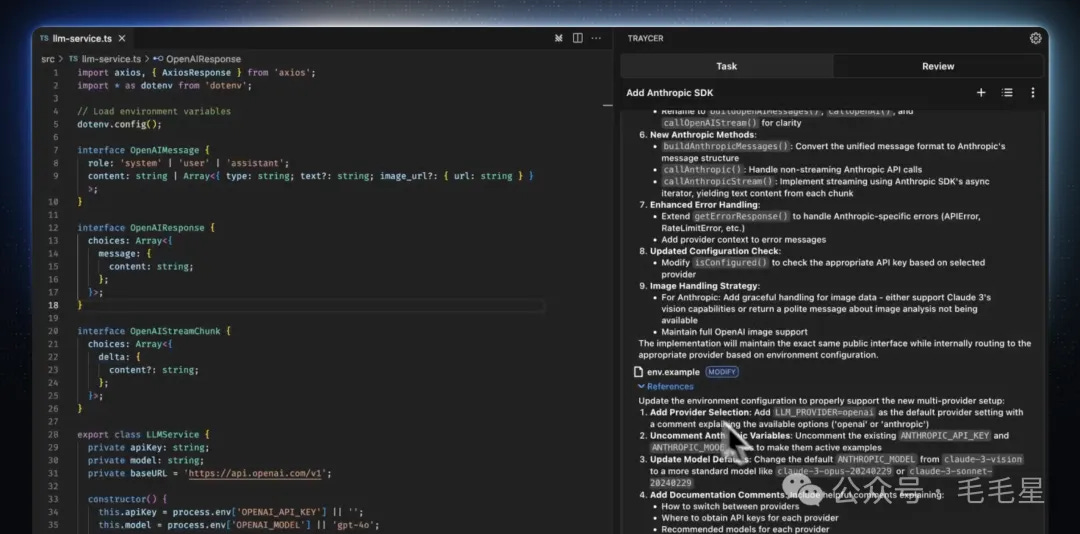Collapse the References section under env.example
Screen dimensions: 1080x534
665,387
